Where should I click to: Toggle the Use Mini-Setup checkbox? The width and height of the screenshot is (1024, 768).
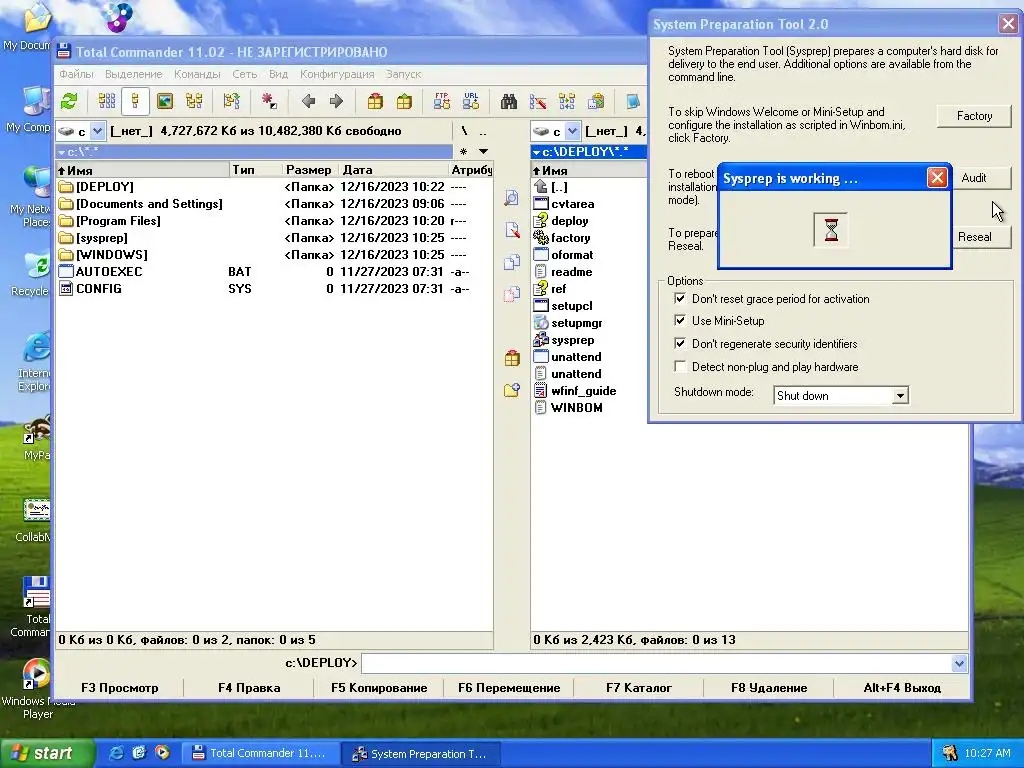pos(680,321)
